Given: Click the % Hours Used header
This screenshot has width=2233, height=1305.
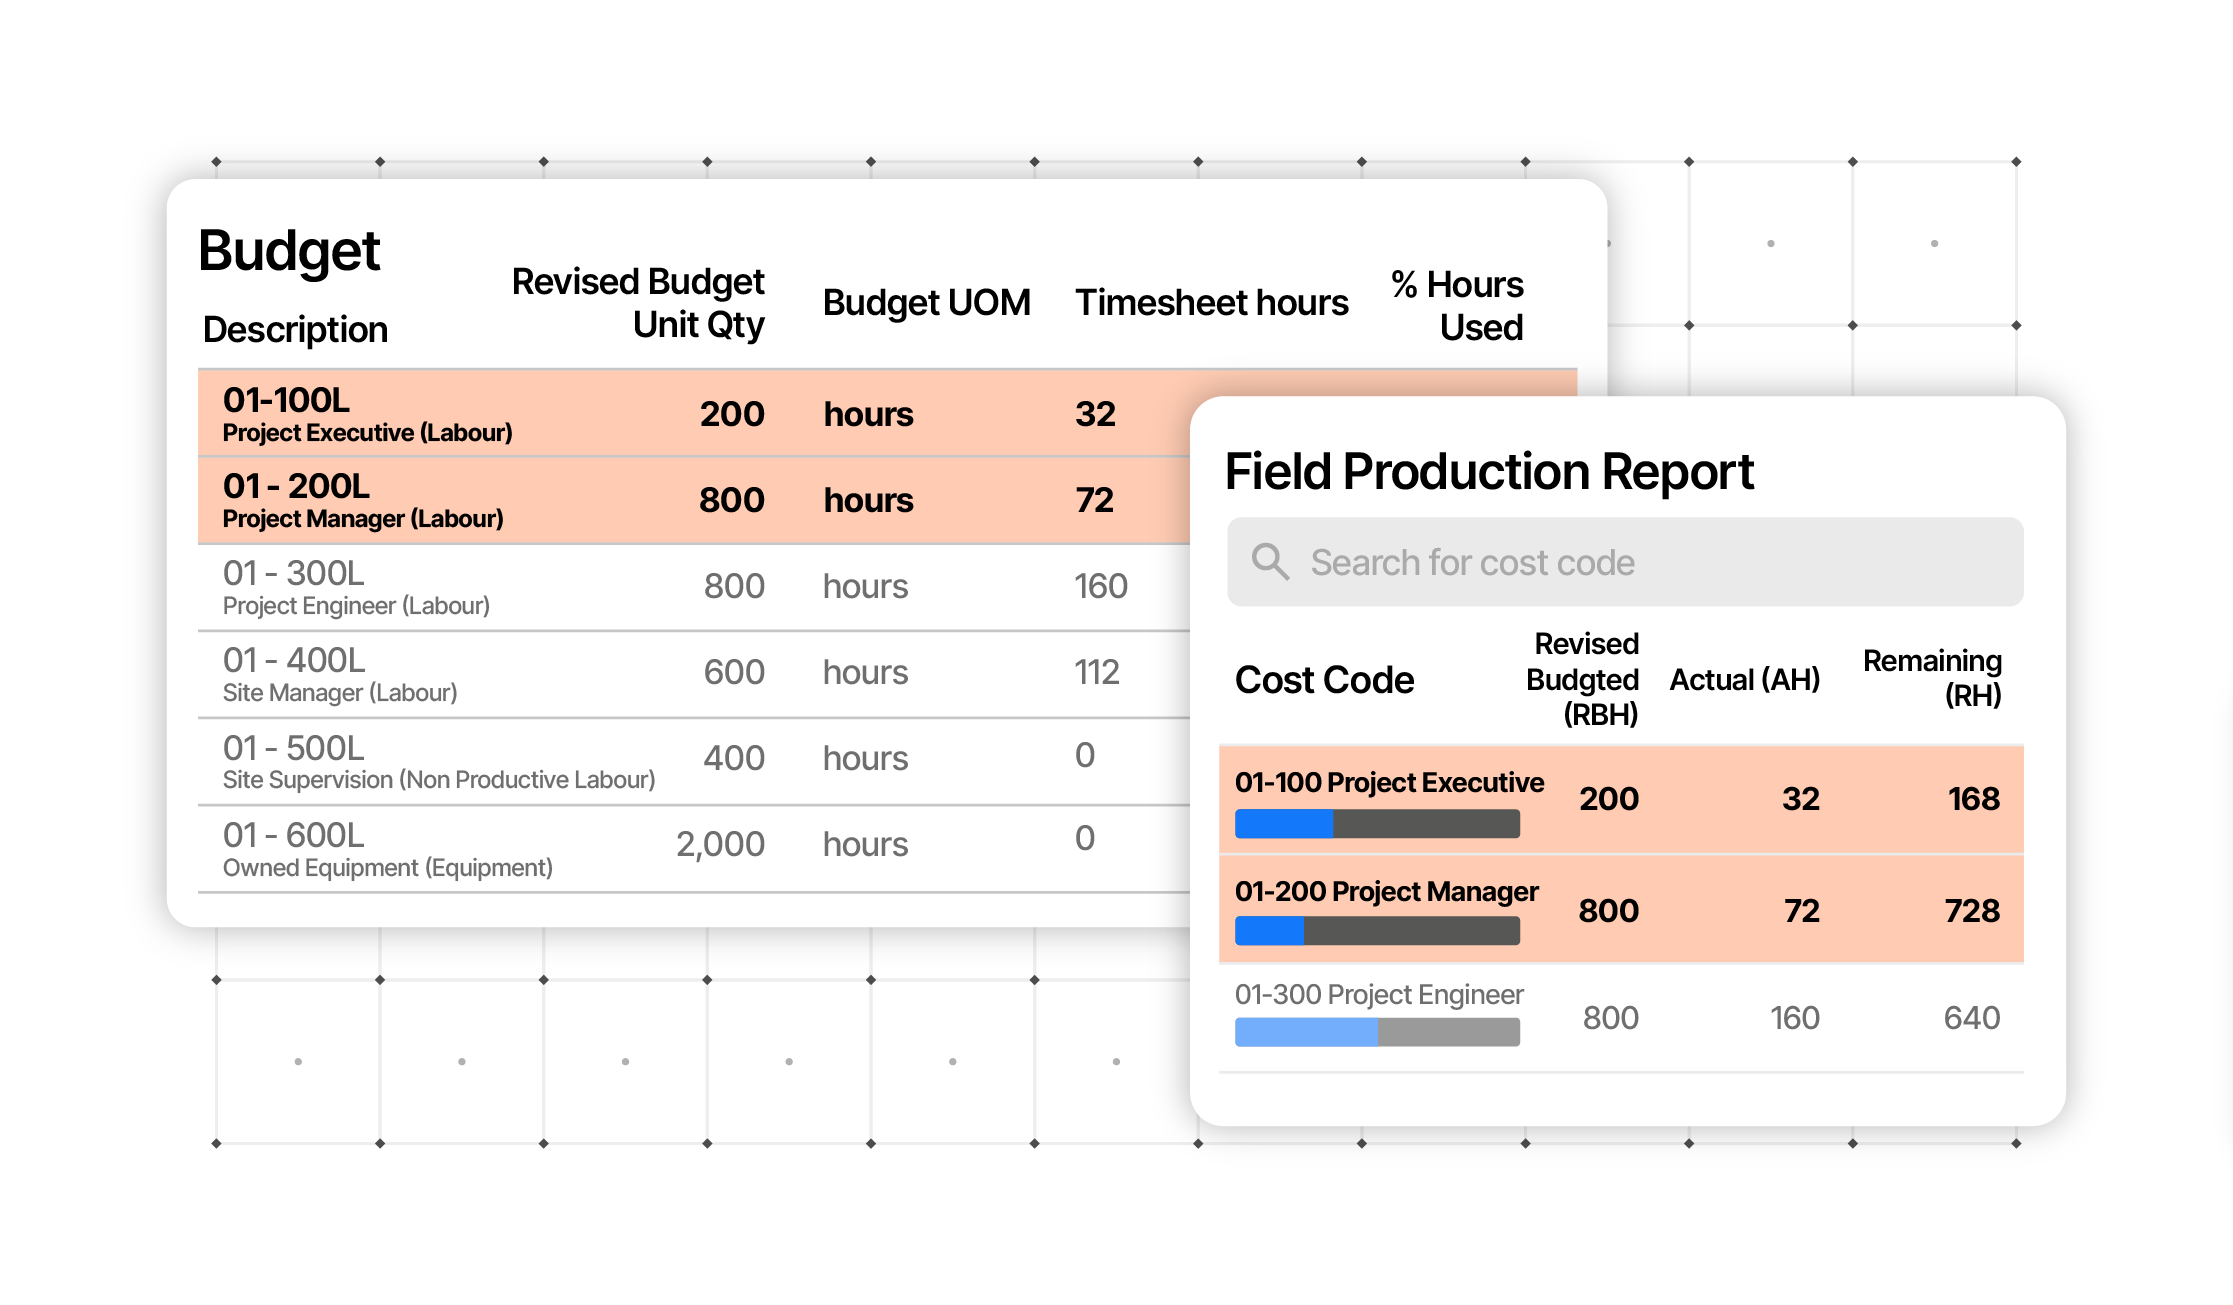Looking at the screenshot, I should [1458, 305].
